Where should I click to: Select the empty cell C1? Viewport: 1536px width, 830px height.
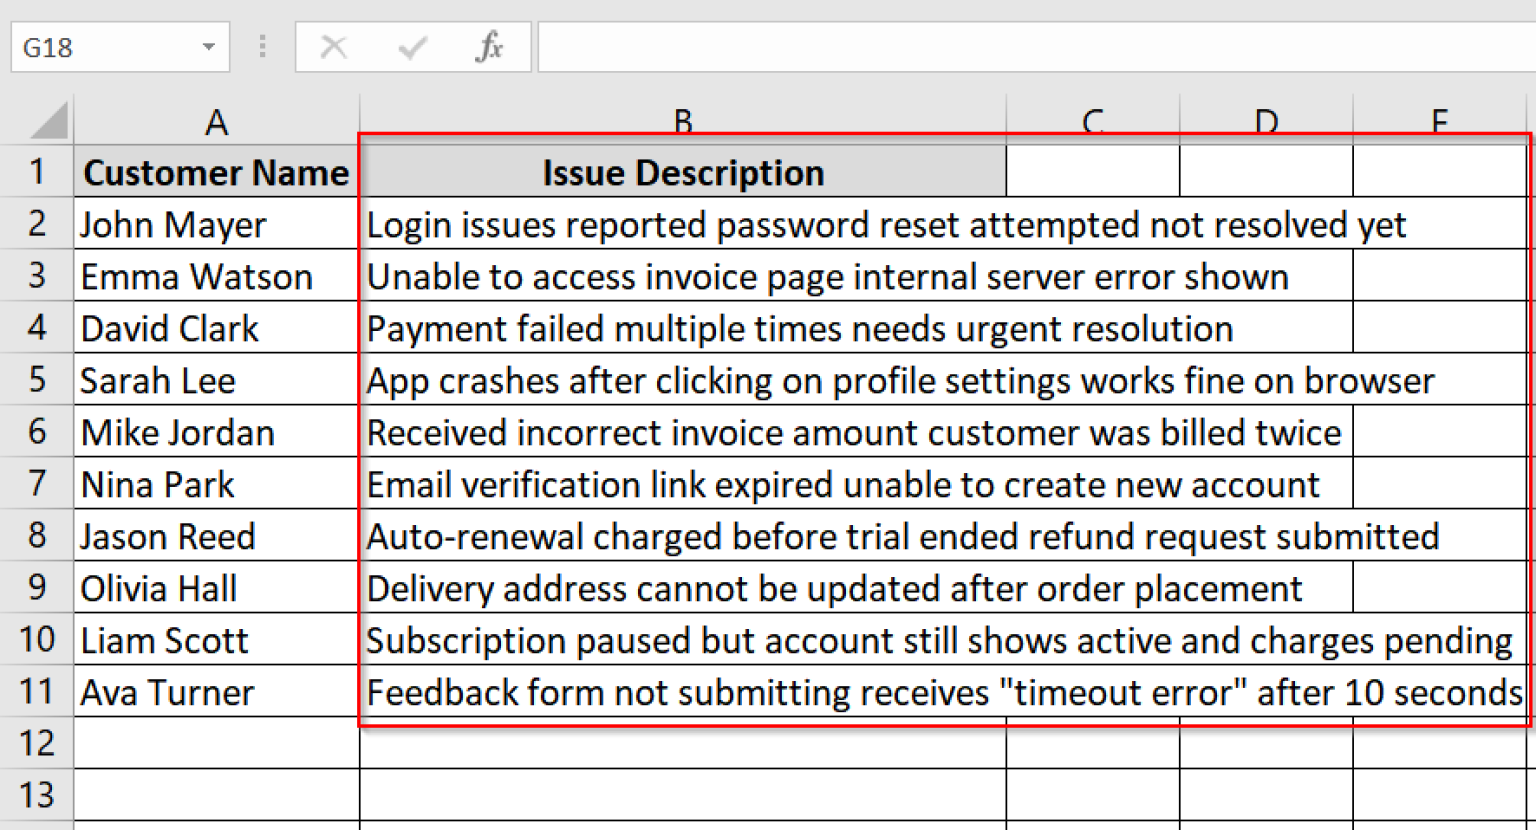pos(1092,172)
